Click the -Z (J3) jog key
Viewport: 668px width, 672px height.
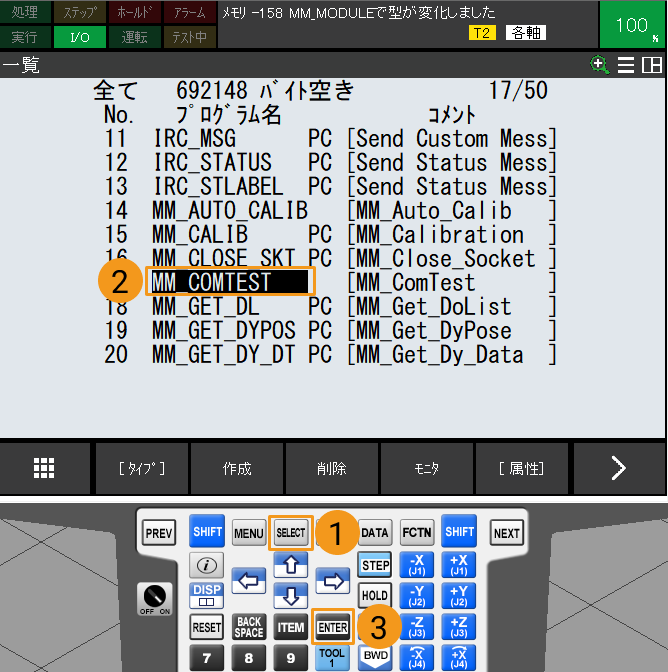(417, 627)
